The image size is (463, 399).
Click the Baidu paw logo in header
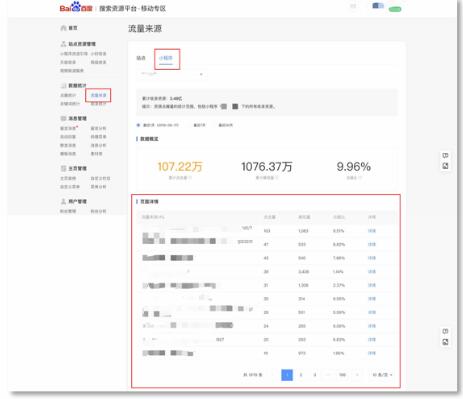pos(76,7)
